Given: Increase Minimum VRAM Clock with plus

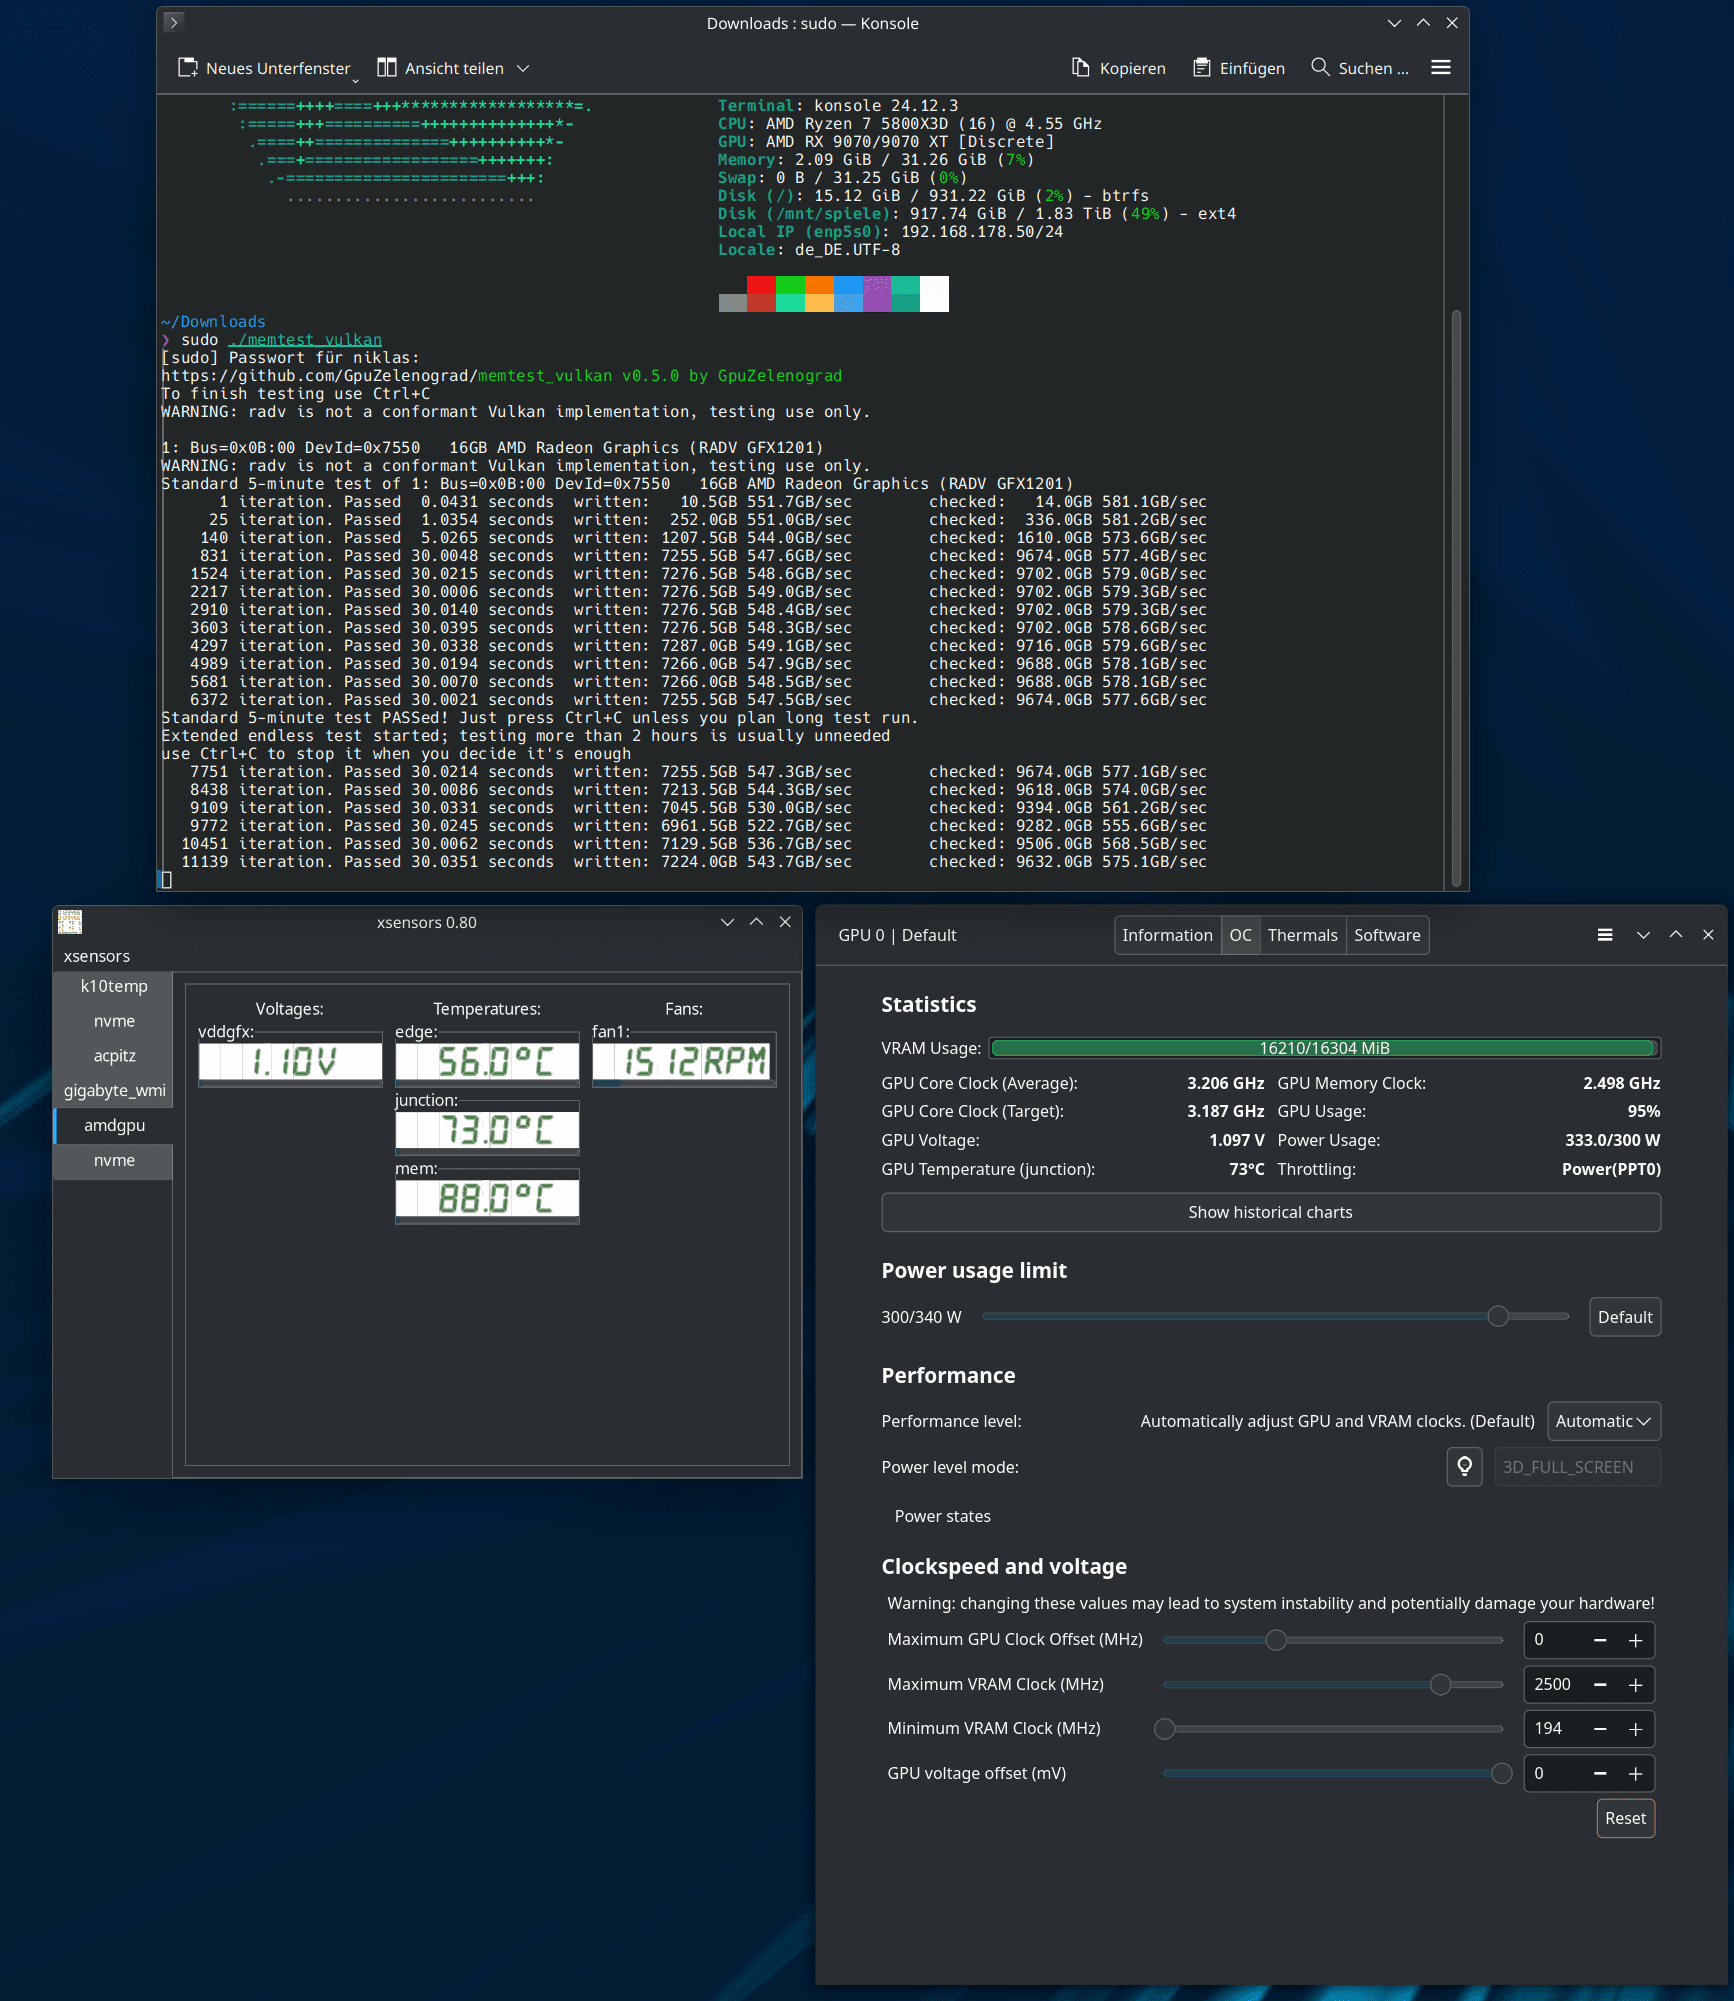Looking at the screenshot, I should (x=1636, y=1729).
